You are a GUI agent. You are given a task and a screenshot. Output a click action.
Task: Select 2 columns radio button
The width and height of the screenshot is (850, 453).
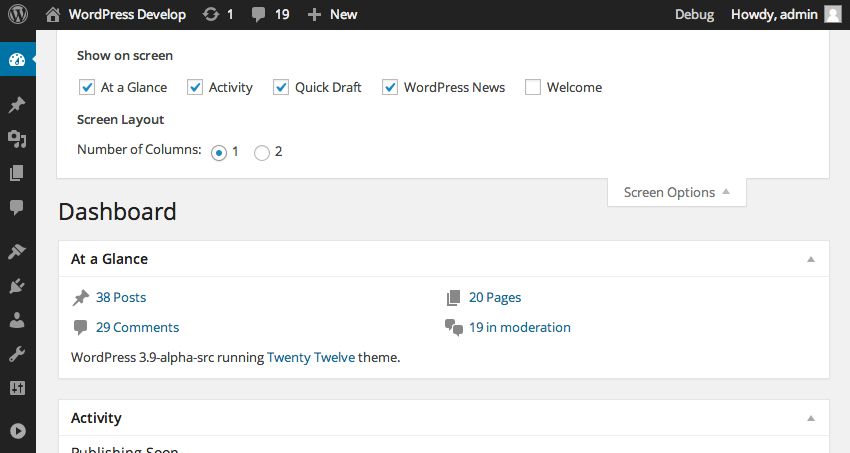tap(262, 153)
